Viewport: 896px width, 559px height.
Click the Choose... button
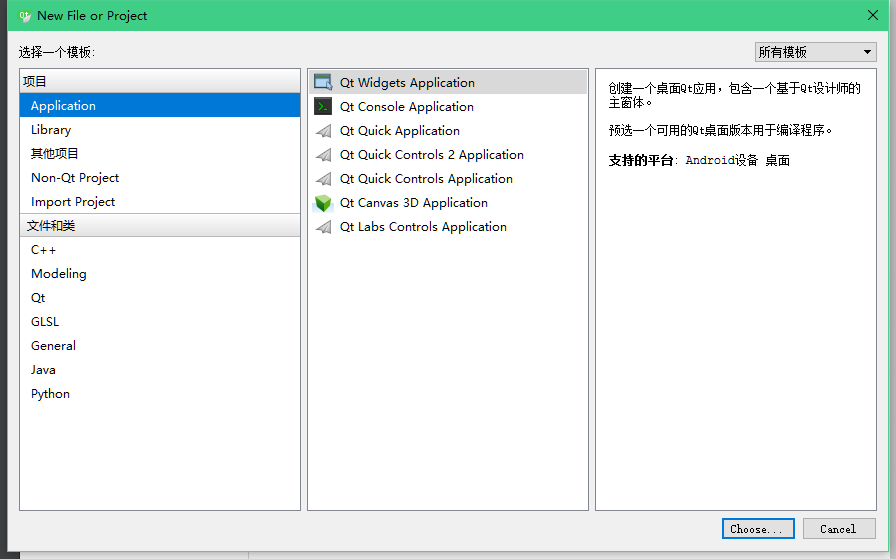tap(758, 529)
